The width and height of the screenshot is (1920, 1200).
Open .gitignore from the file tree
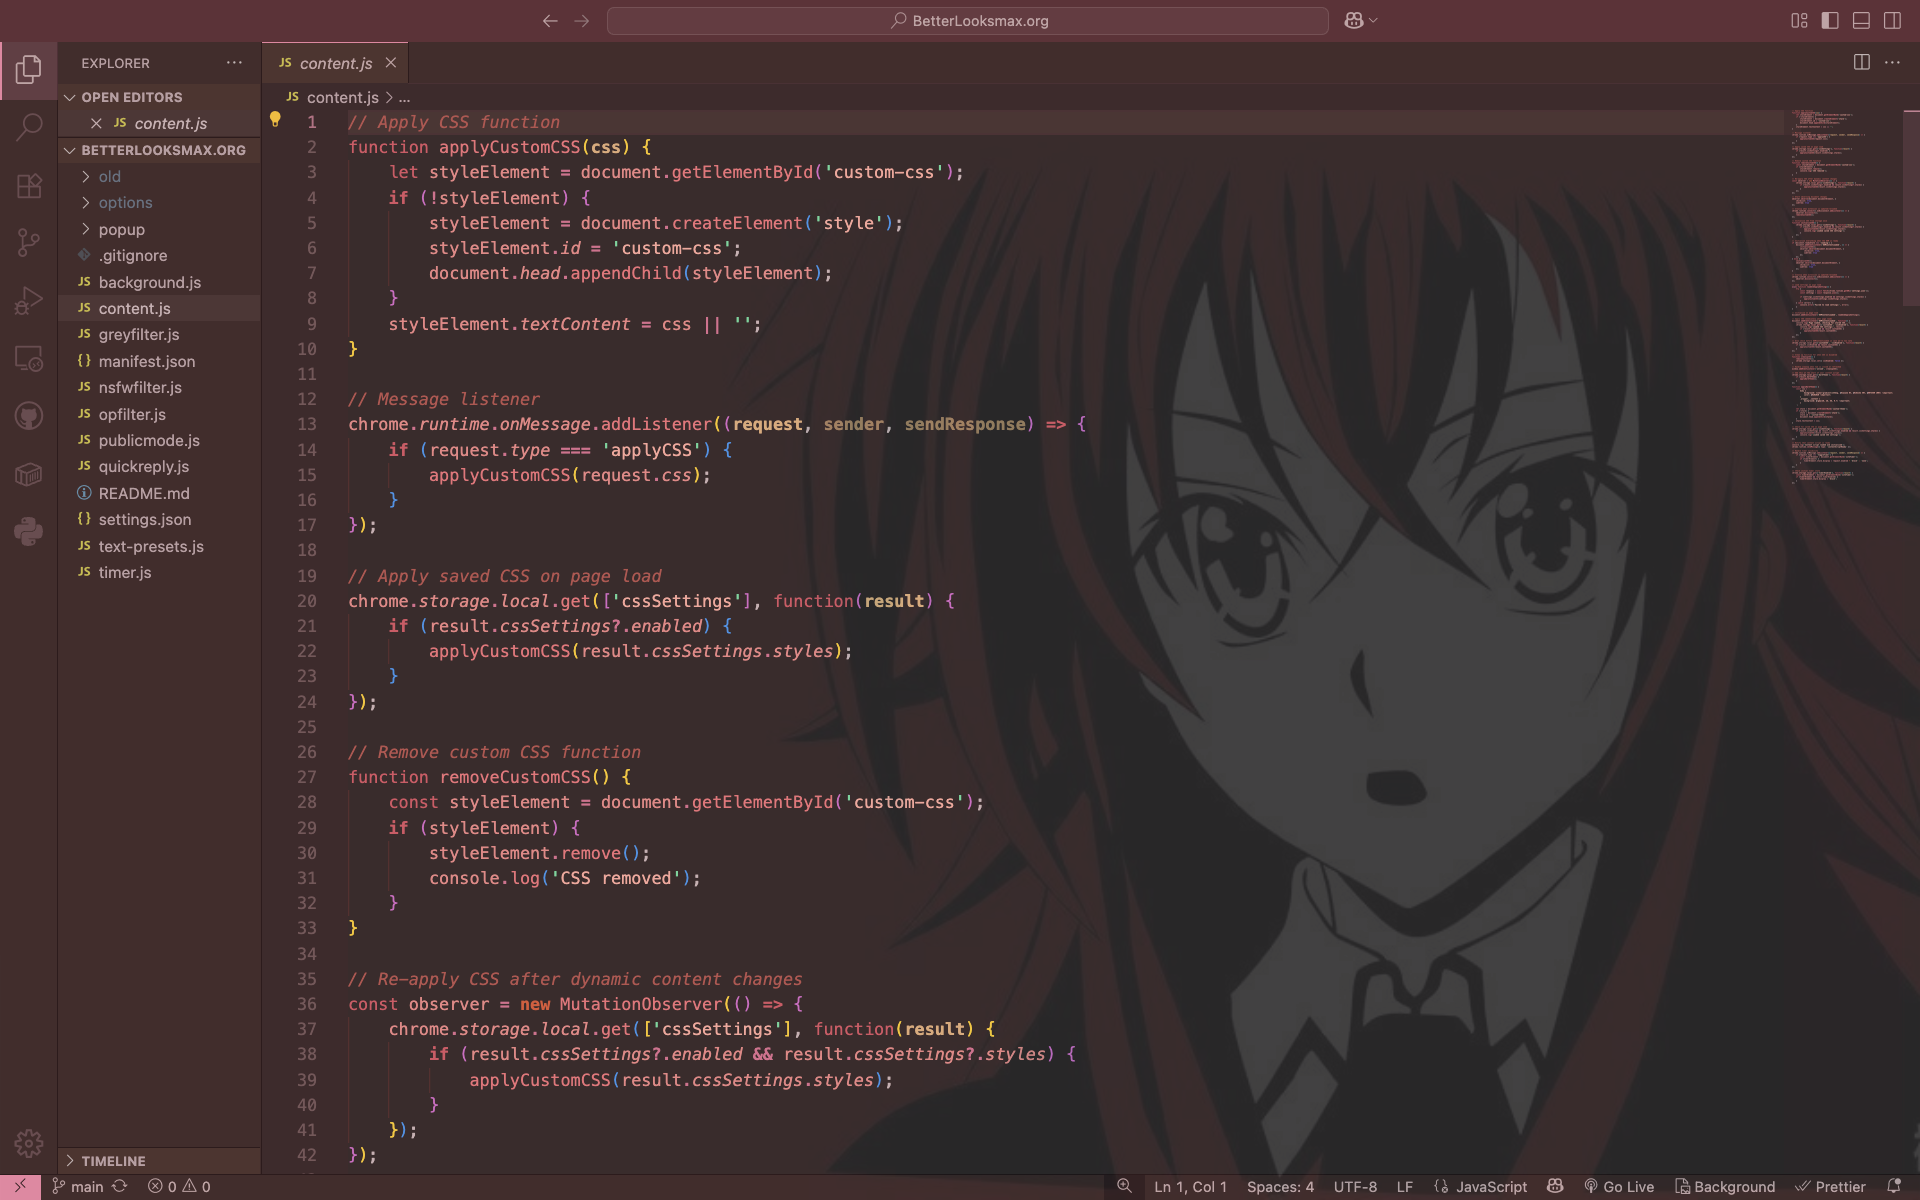(x=160, y=255)
